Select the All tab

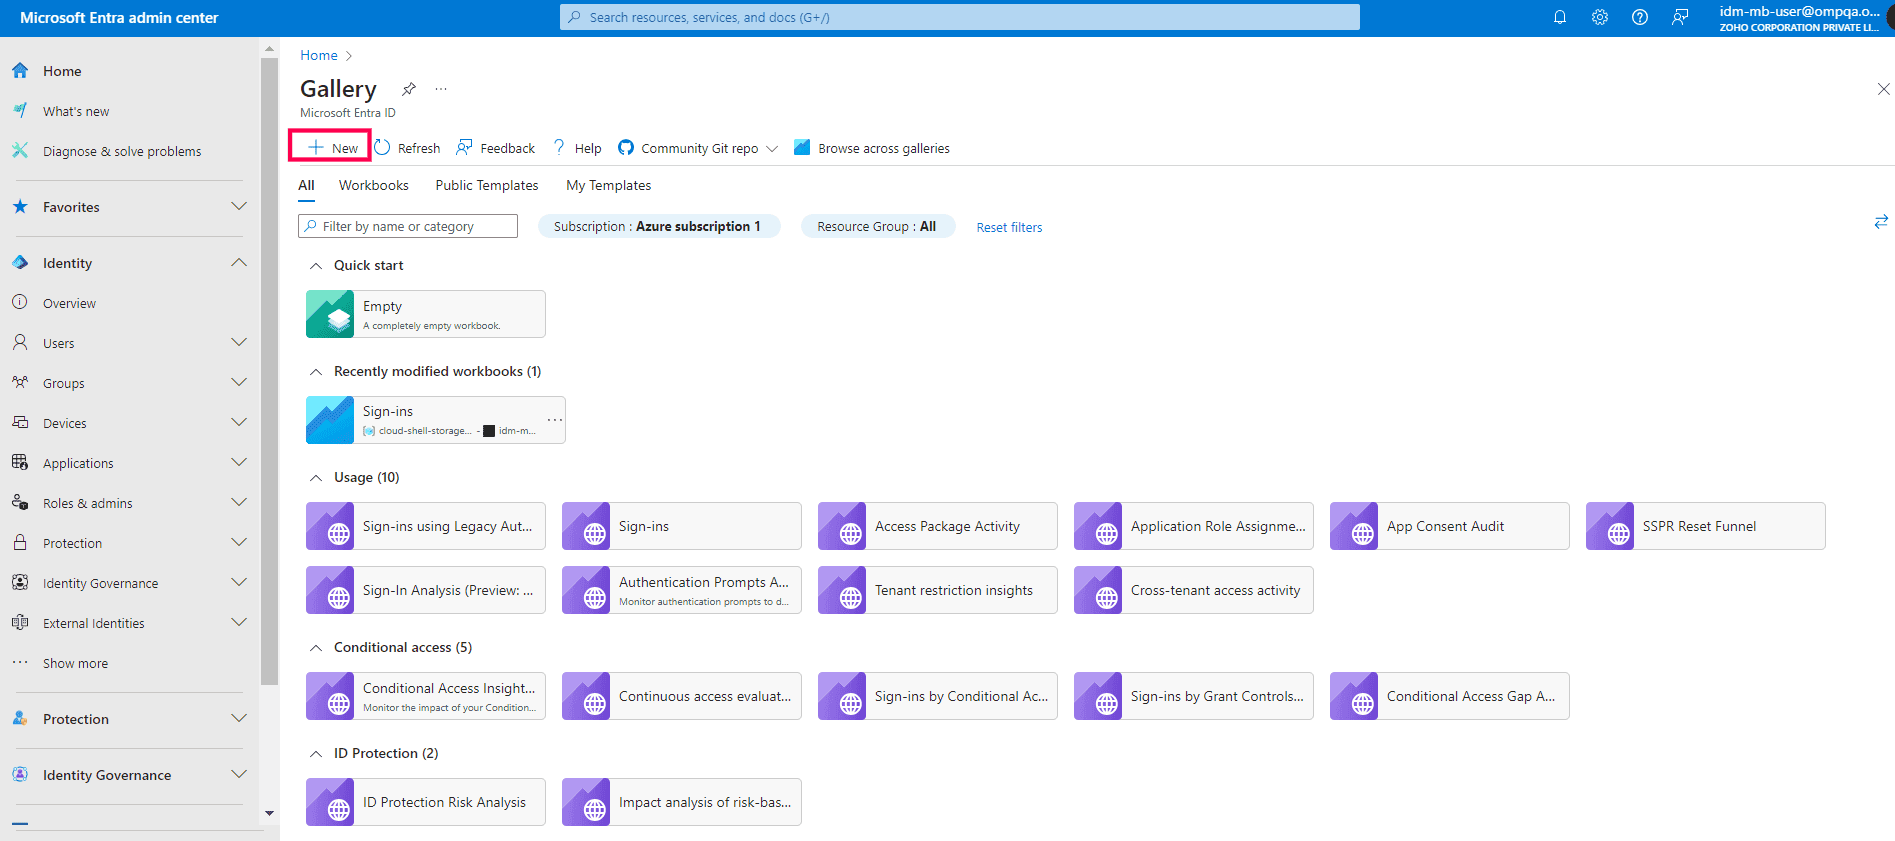(x=306, y=185)
